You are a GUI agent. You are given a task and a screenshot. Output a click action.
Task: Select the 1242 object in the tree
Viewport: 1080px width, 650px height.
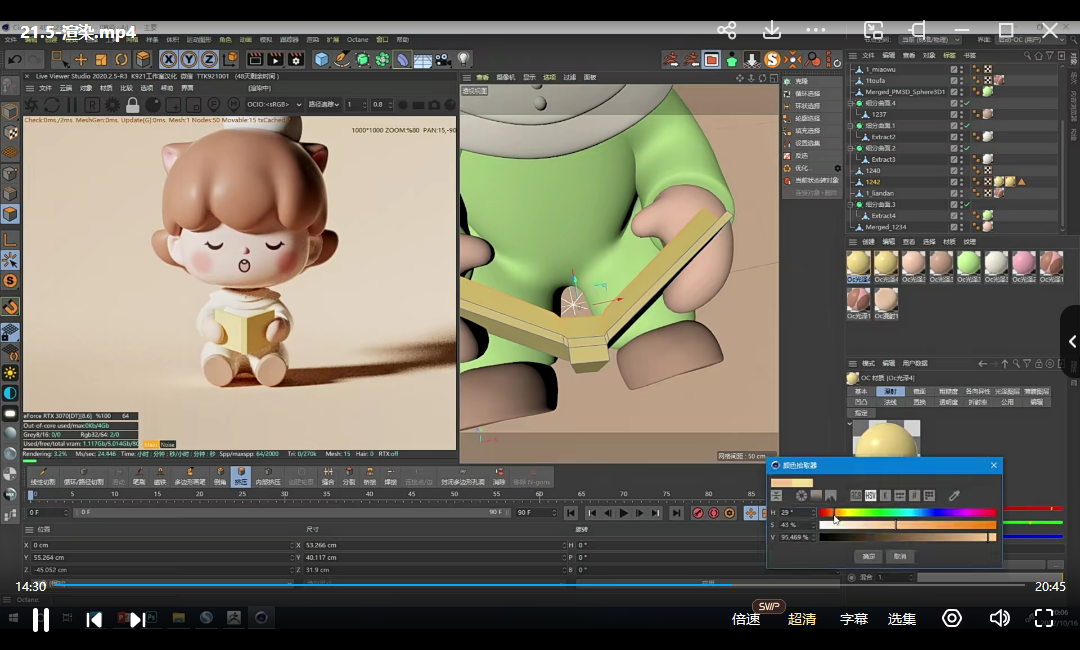click(873, 182)
